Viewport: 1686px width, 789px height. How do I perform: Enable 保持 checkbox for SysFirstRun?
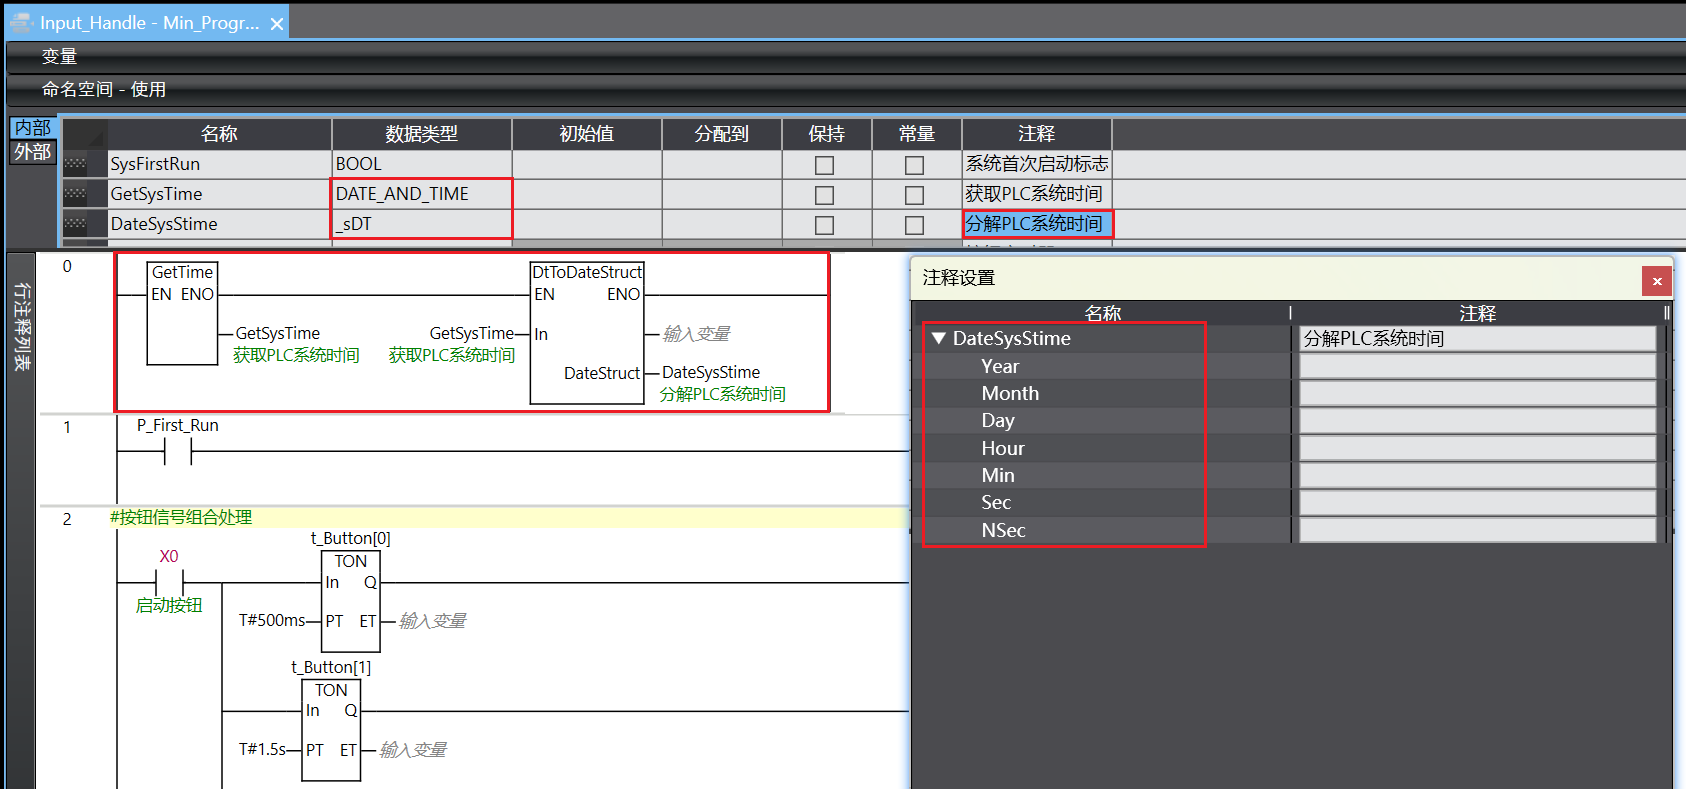(824, 165)
